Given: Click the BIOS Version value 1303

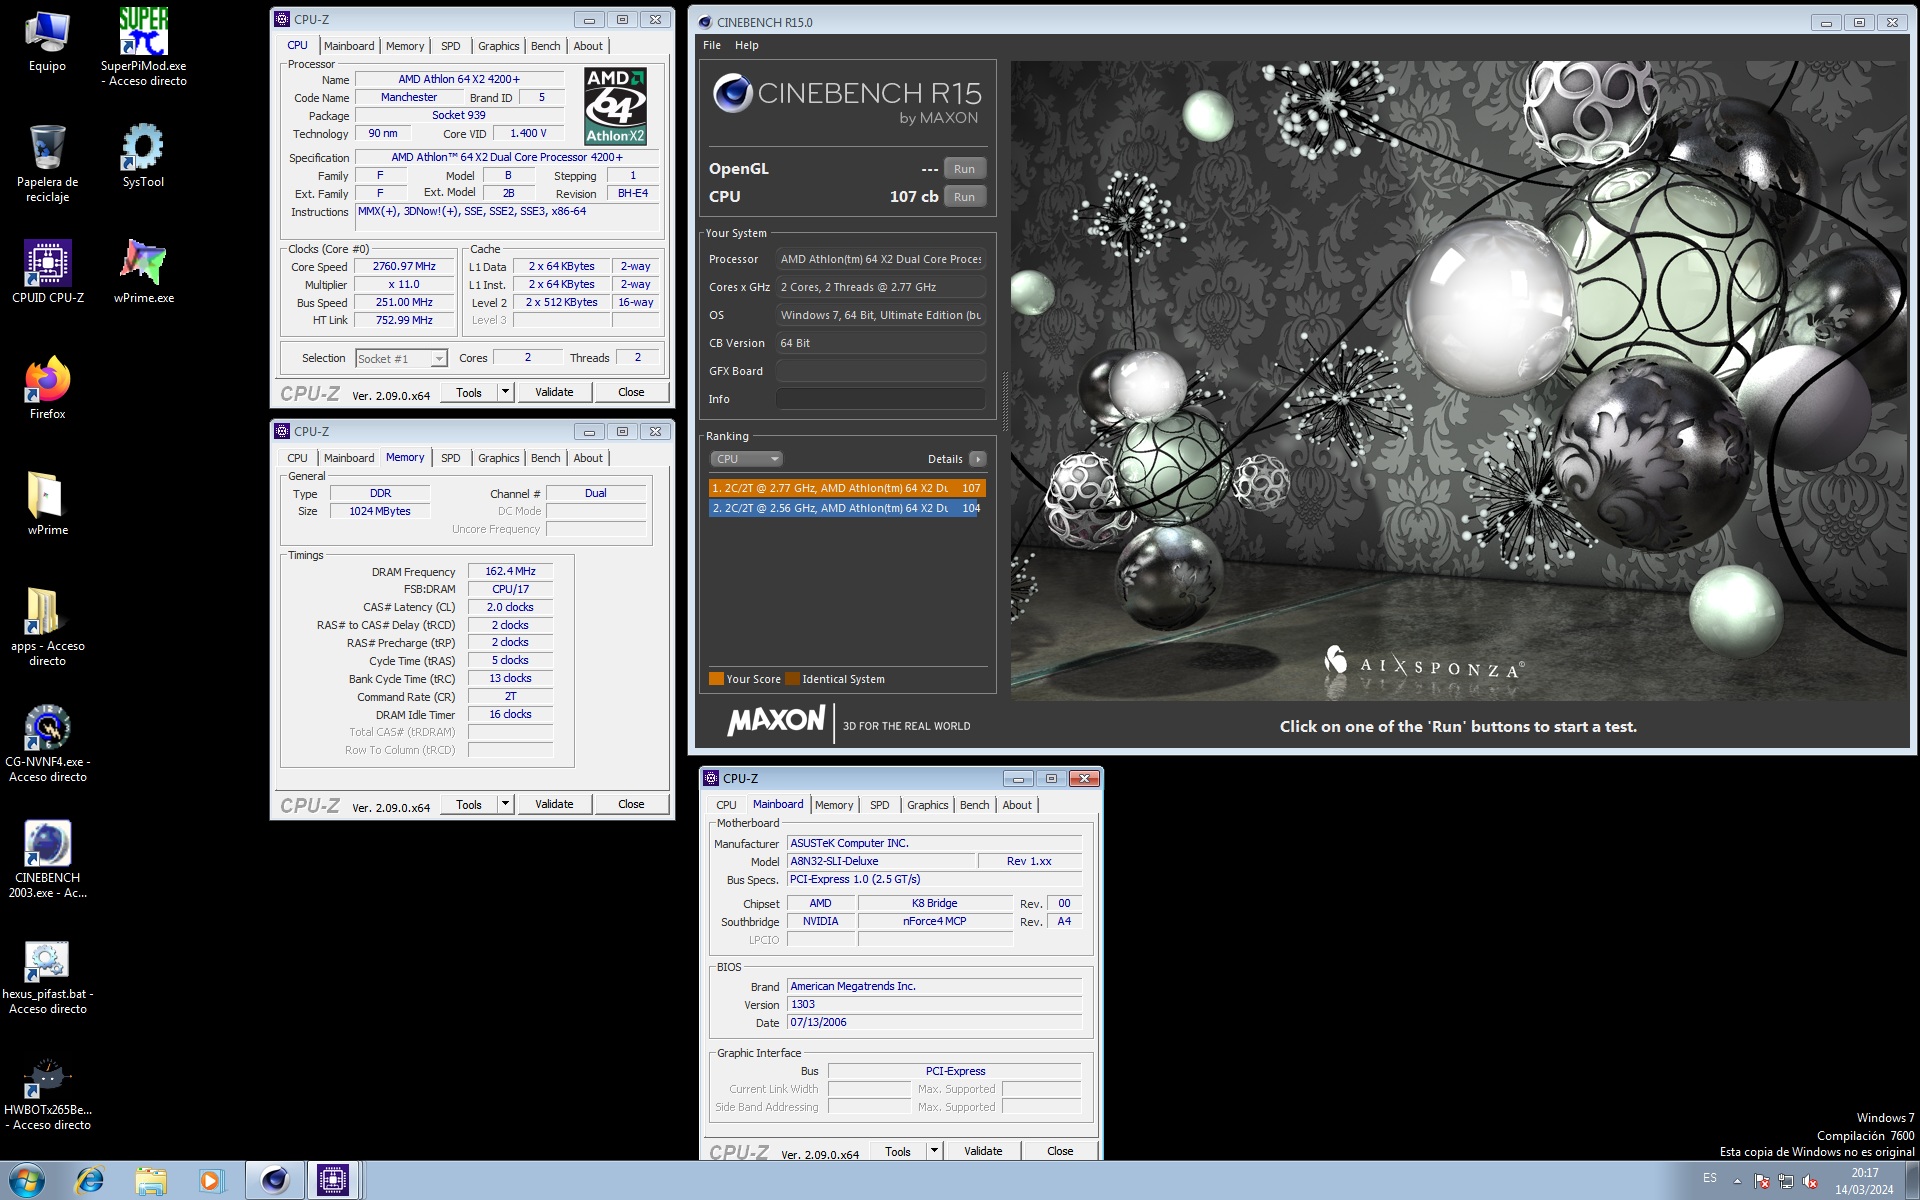Looking at the screenshot, I should [934, 1004].
